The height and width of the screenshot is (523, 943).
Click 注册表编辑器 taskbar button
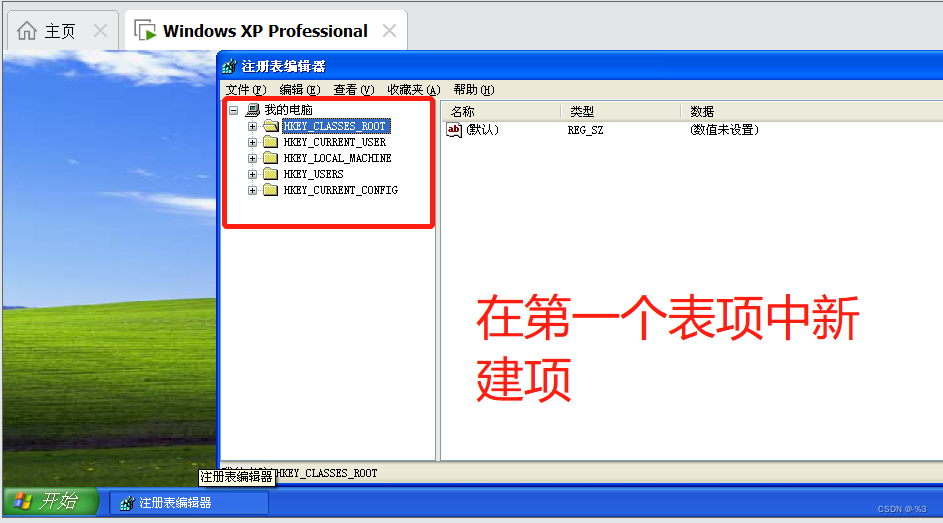[189, 503]
